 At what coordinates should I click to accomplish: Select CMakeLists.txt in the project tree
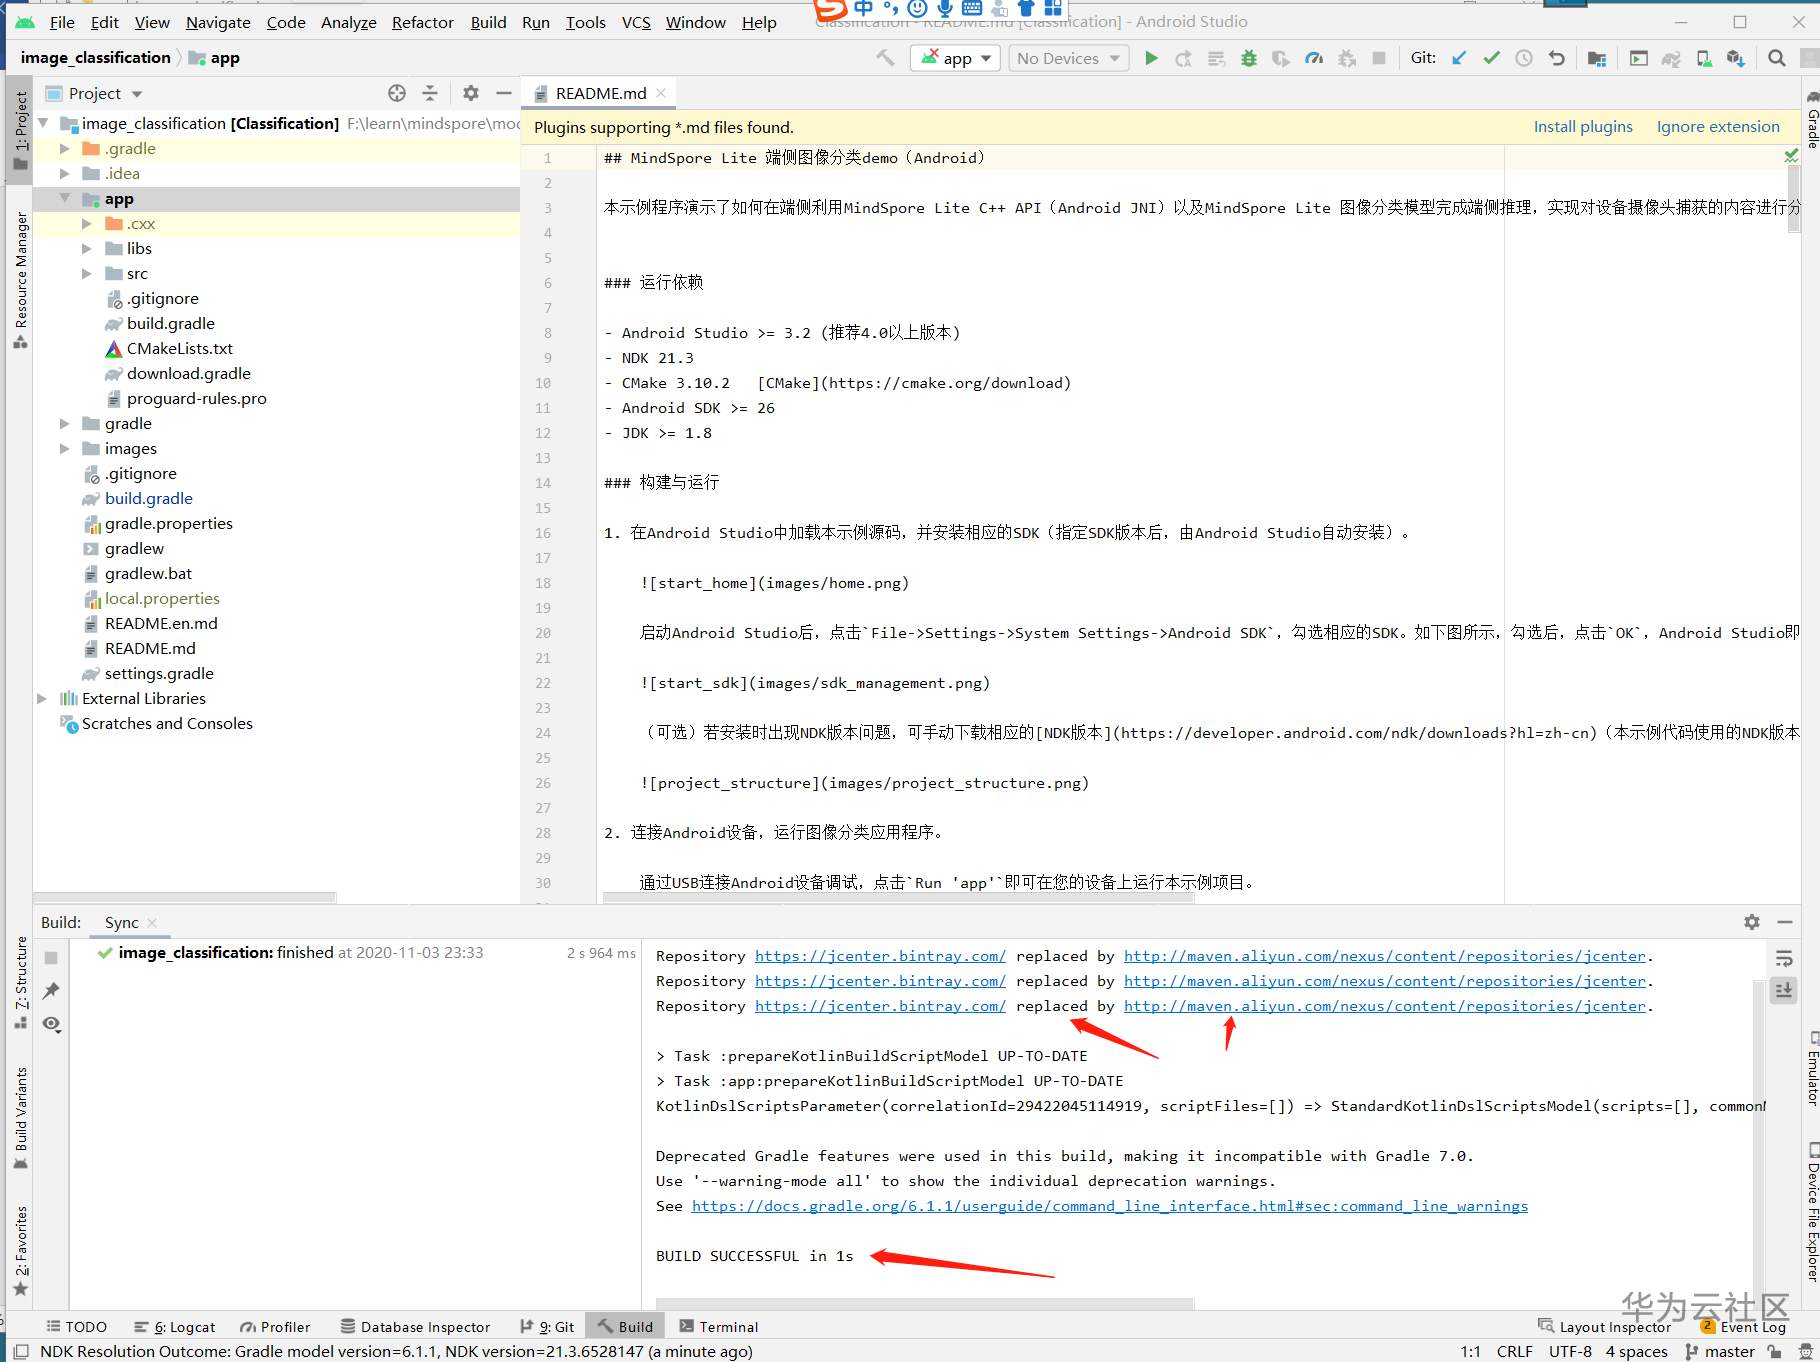(x=180, y=348)
